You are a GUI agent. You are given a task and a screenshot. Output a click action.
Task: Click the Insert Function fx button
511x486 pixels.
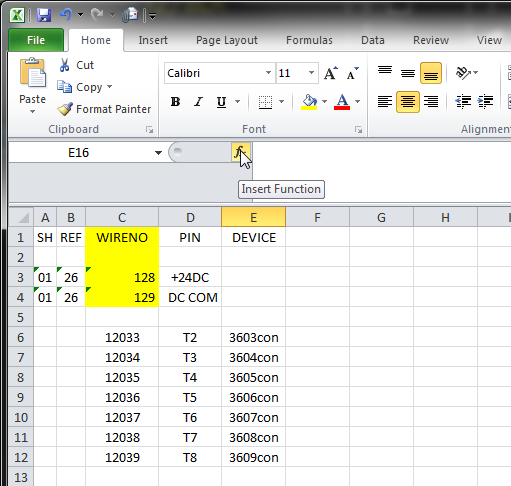click(x=241, y=152)
